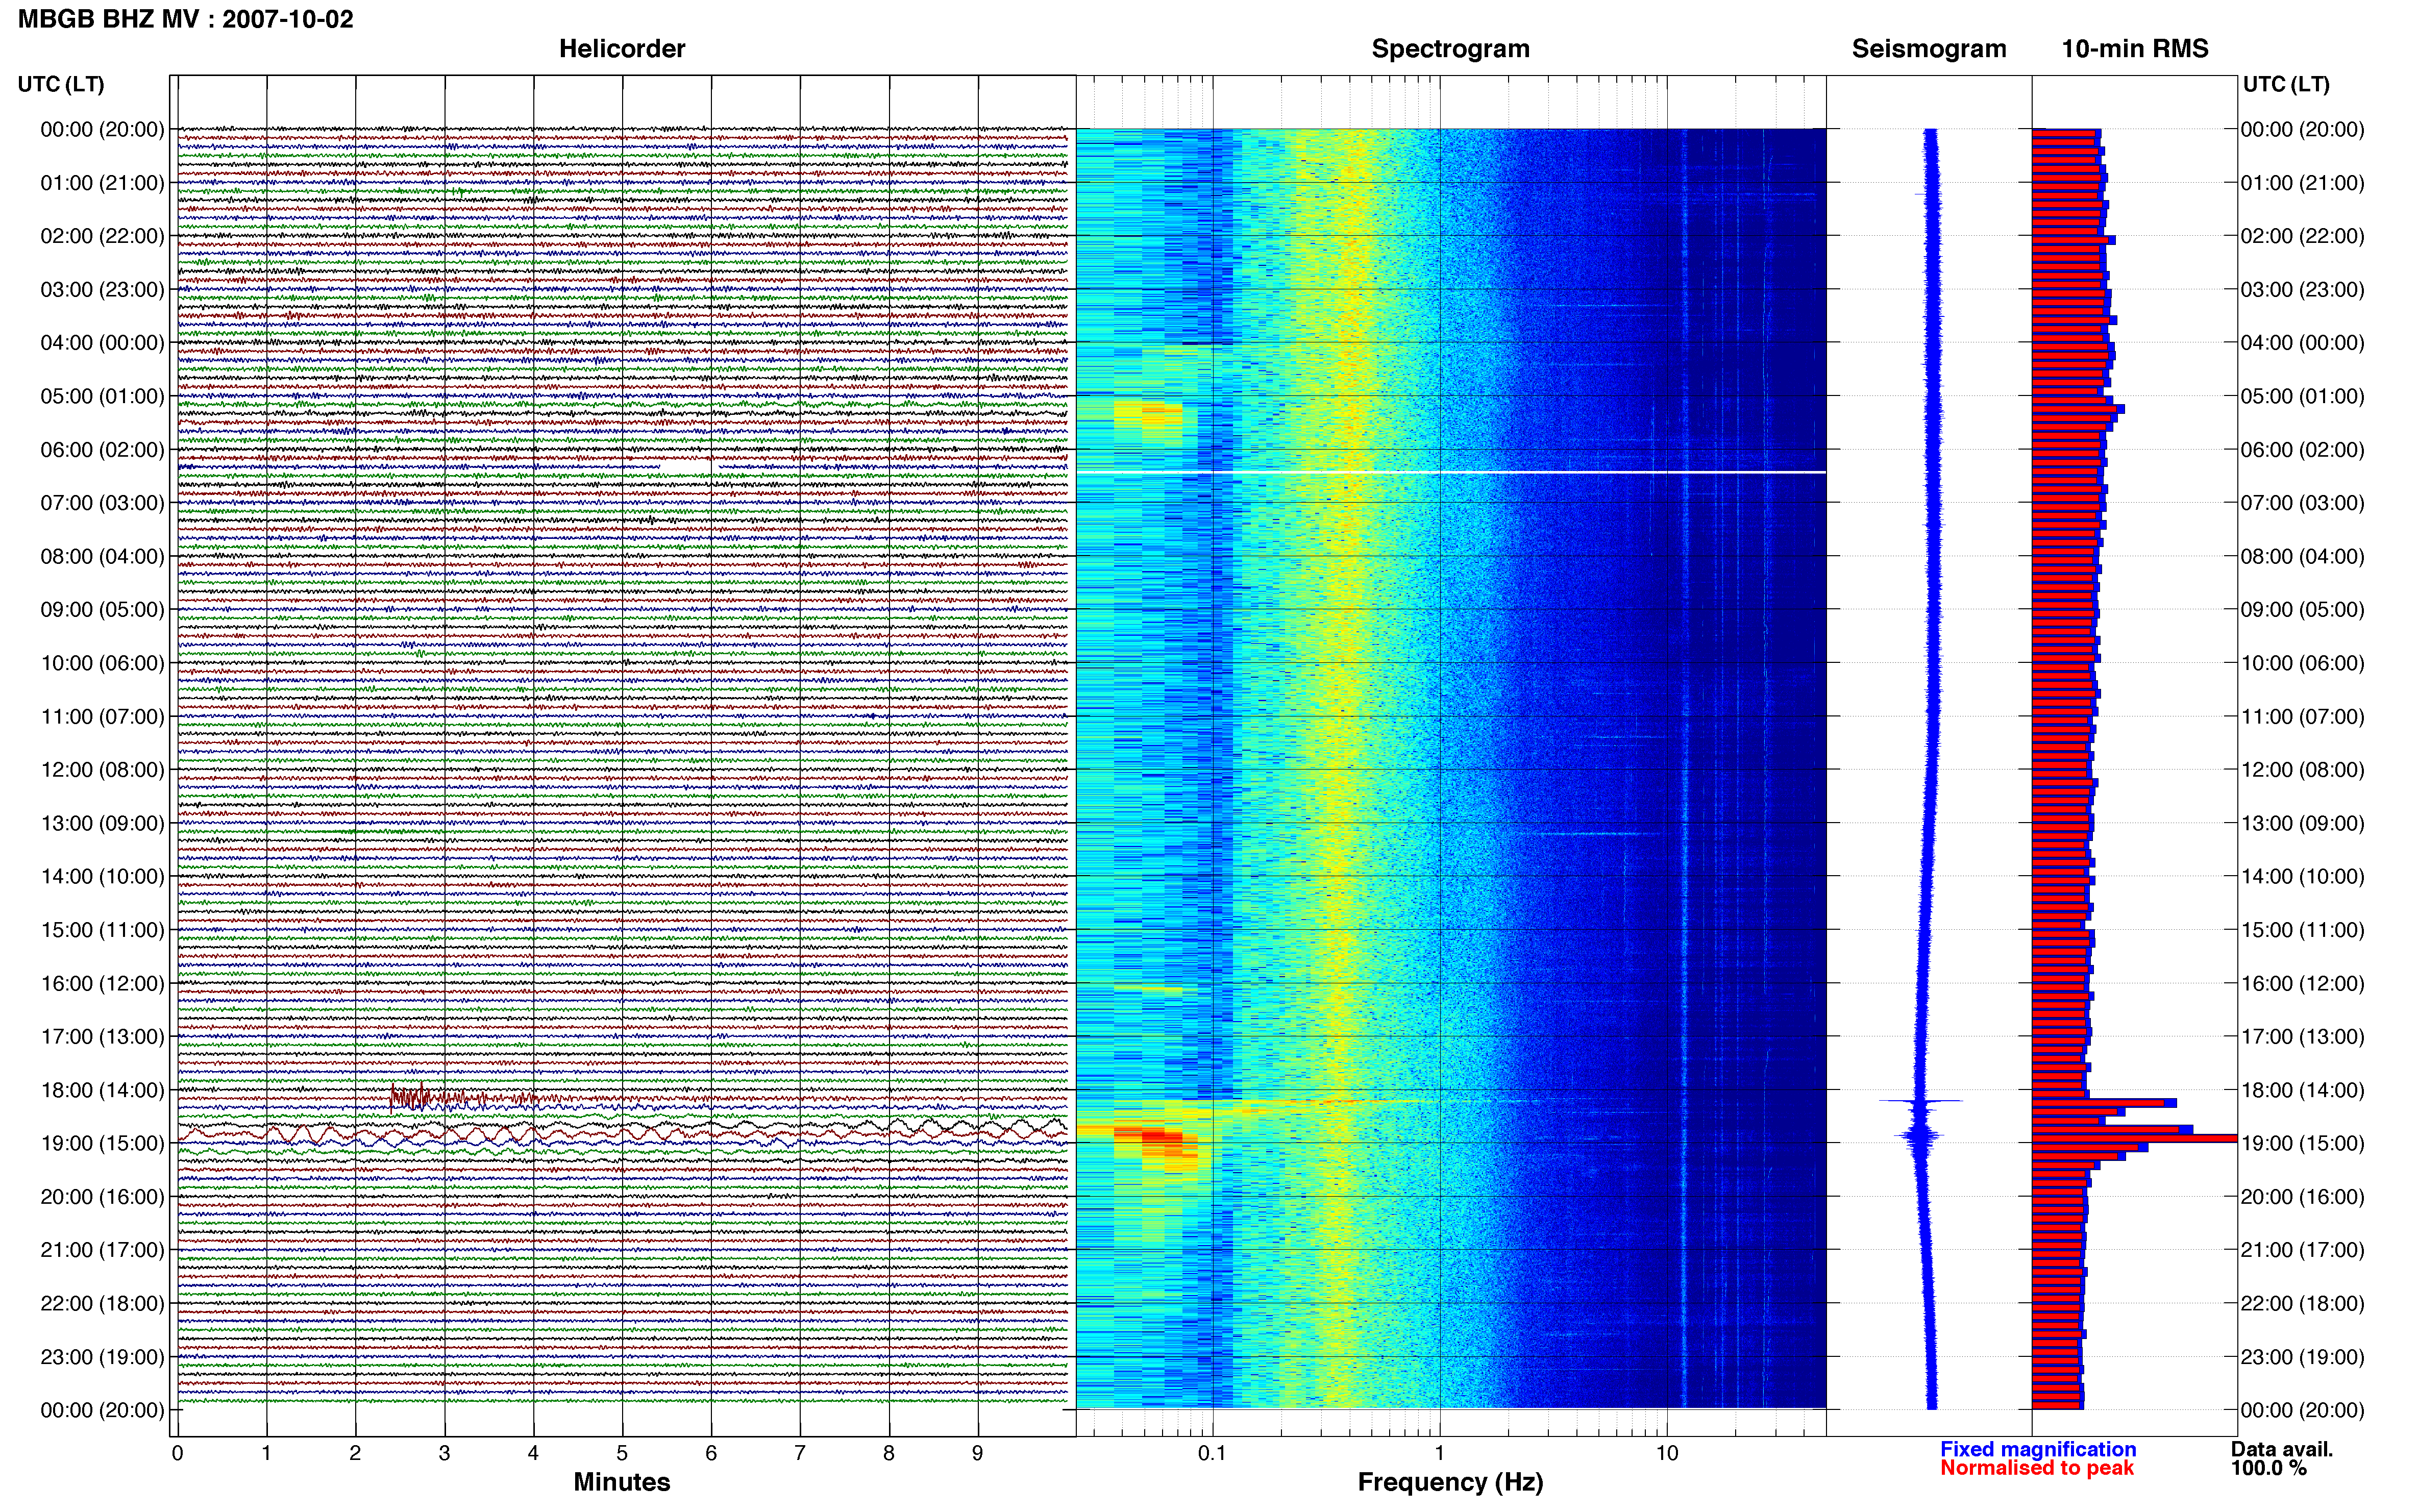Select the Spectrogram panel heading
The width and height of the screenshot is (2419, 1512).
pos(1450,49)
